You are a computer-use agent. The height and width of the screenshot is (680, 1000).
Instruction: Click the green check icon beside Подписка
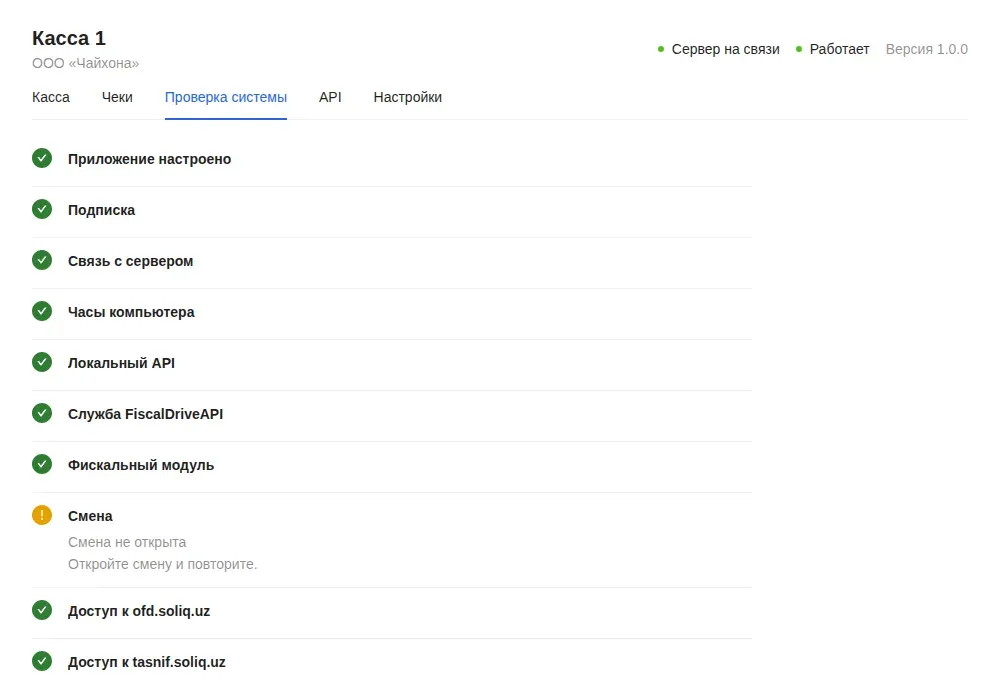pos(42,209)
